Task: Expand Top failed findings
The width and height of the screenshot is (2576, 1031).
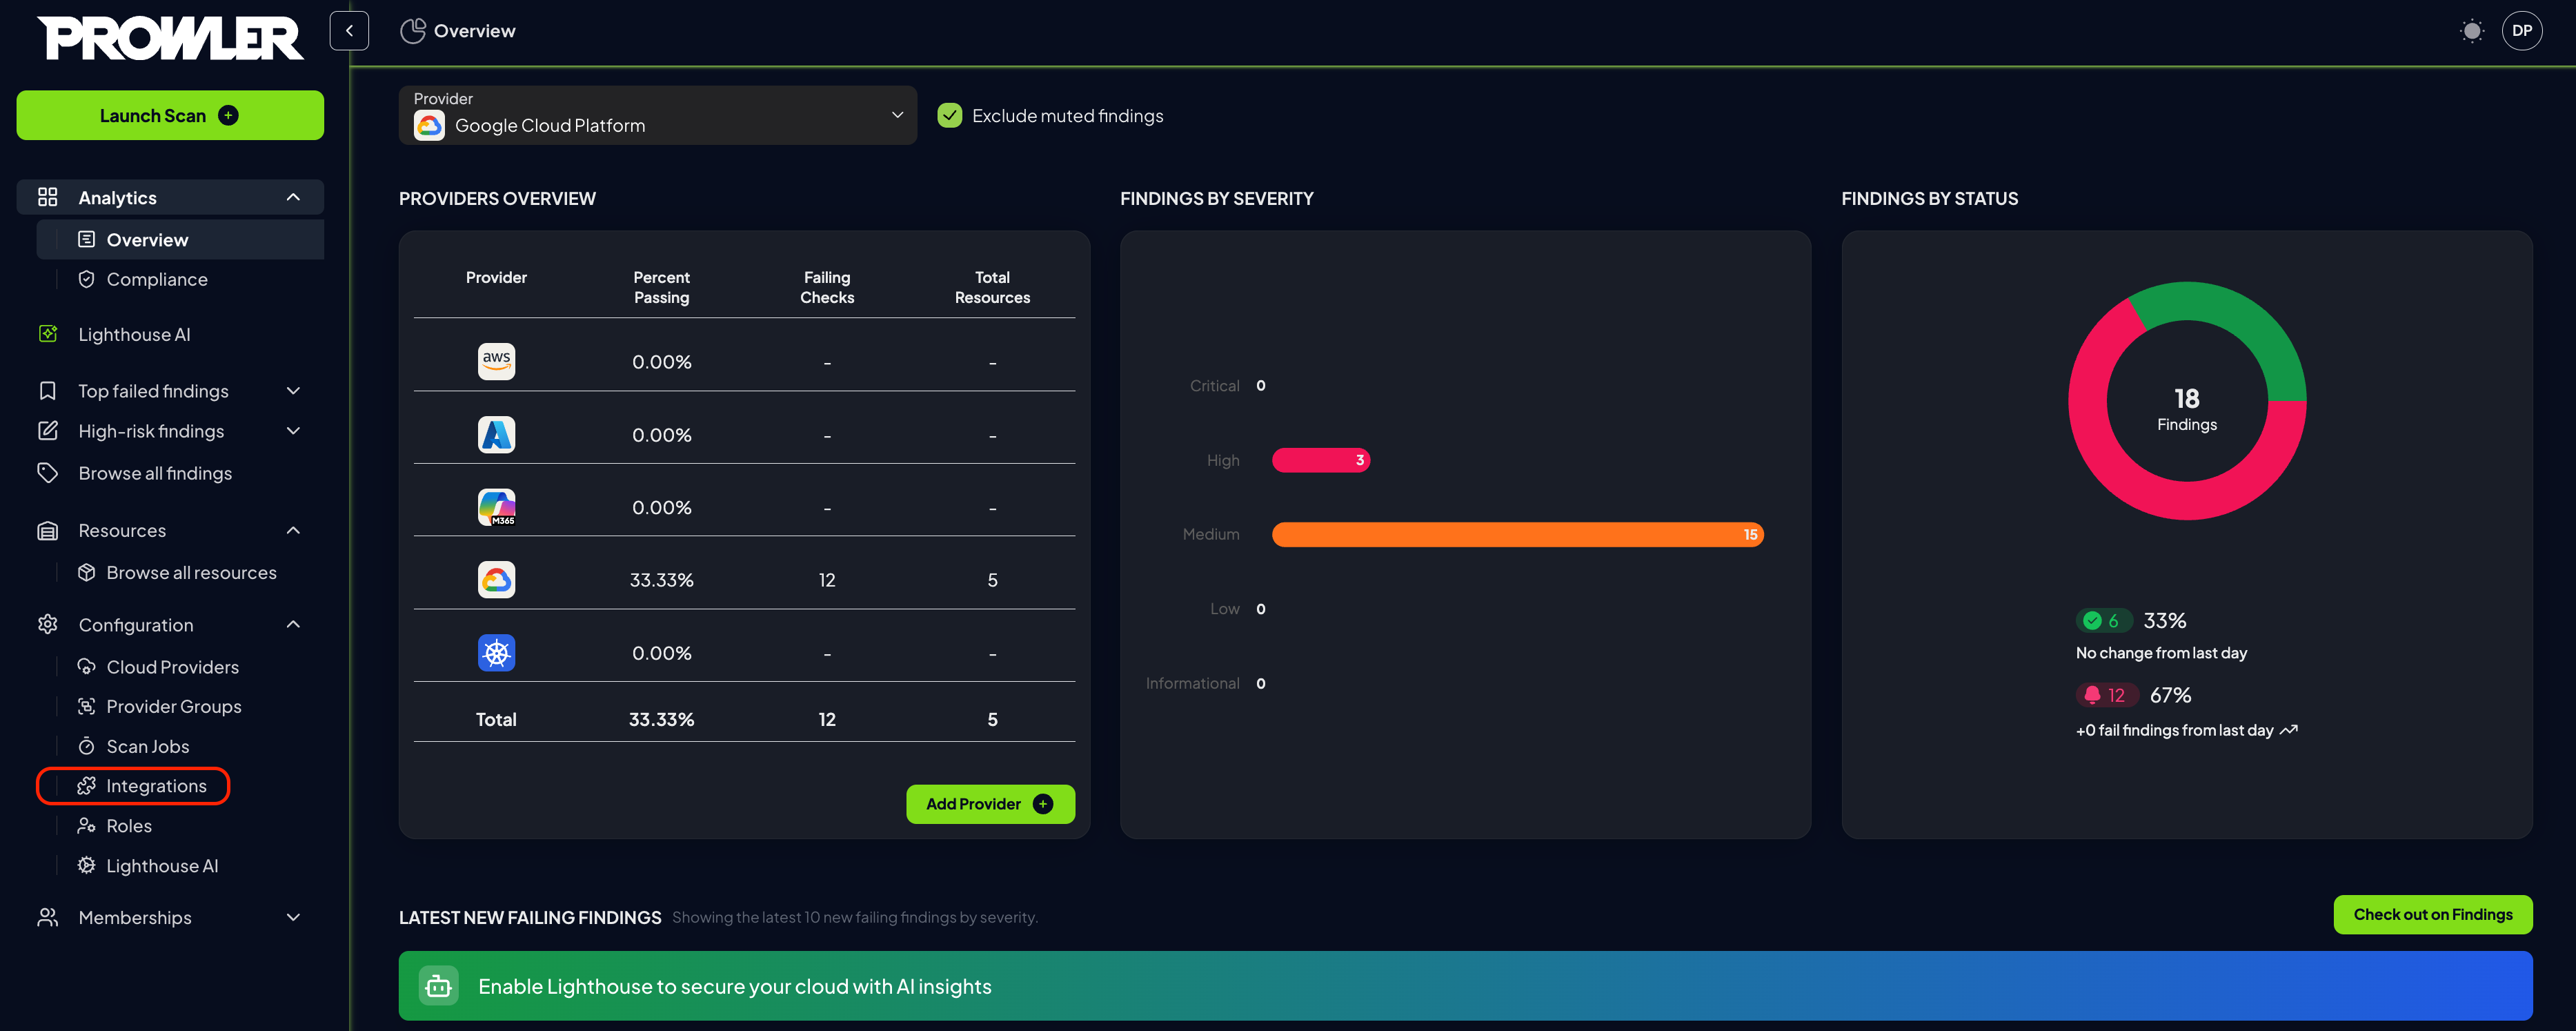Action: click(x=292, y=390)
